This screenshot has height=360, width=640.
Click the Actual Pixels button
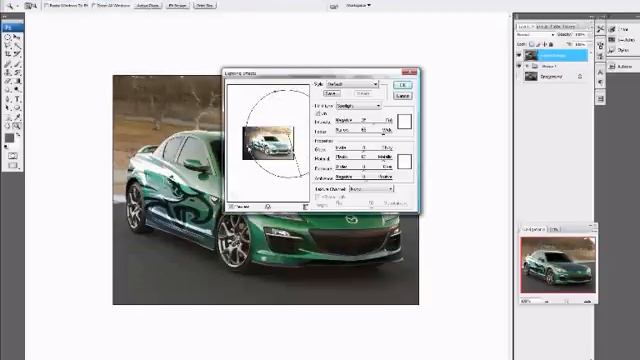(x=148, y=6)
